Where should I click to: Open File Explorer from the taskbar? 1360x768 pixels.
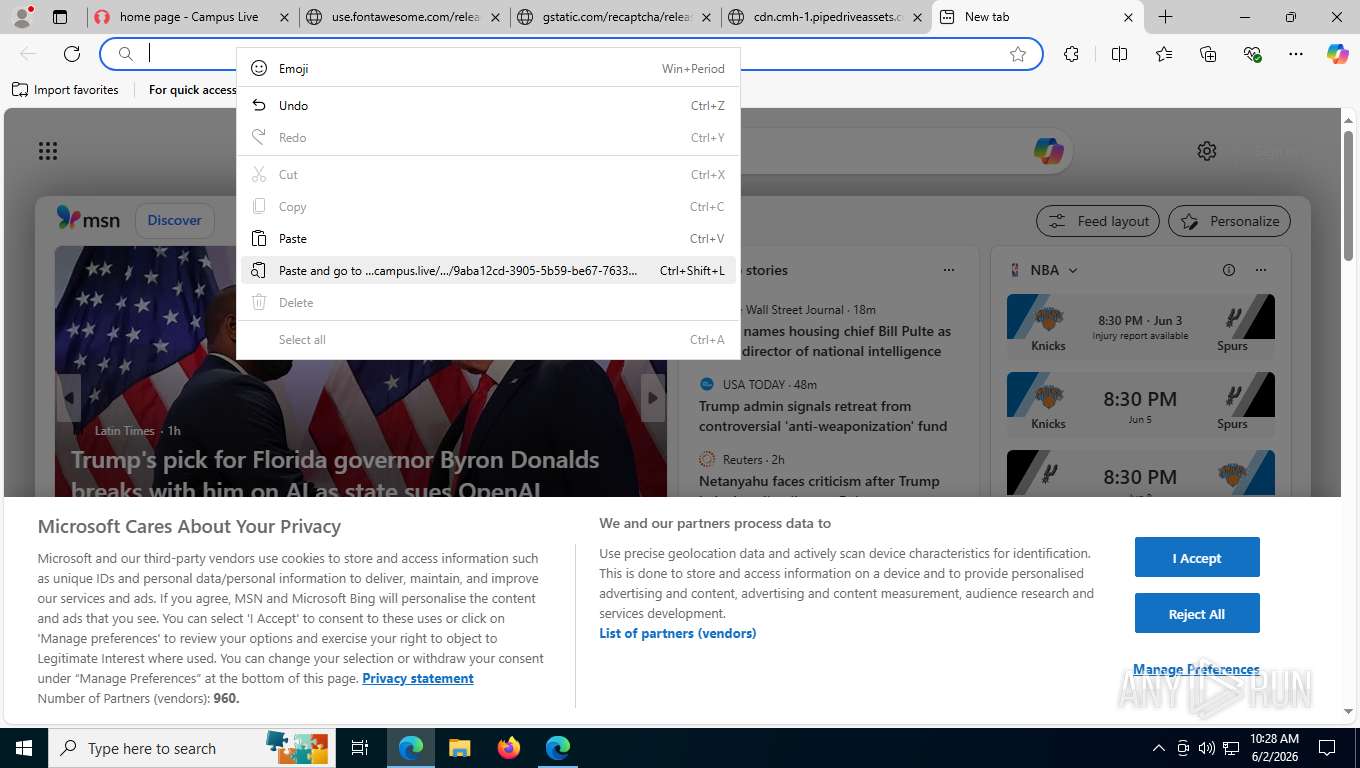point(459,748)
